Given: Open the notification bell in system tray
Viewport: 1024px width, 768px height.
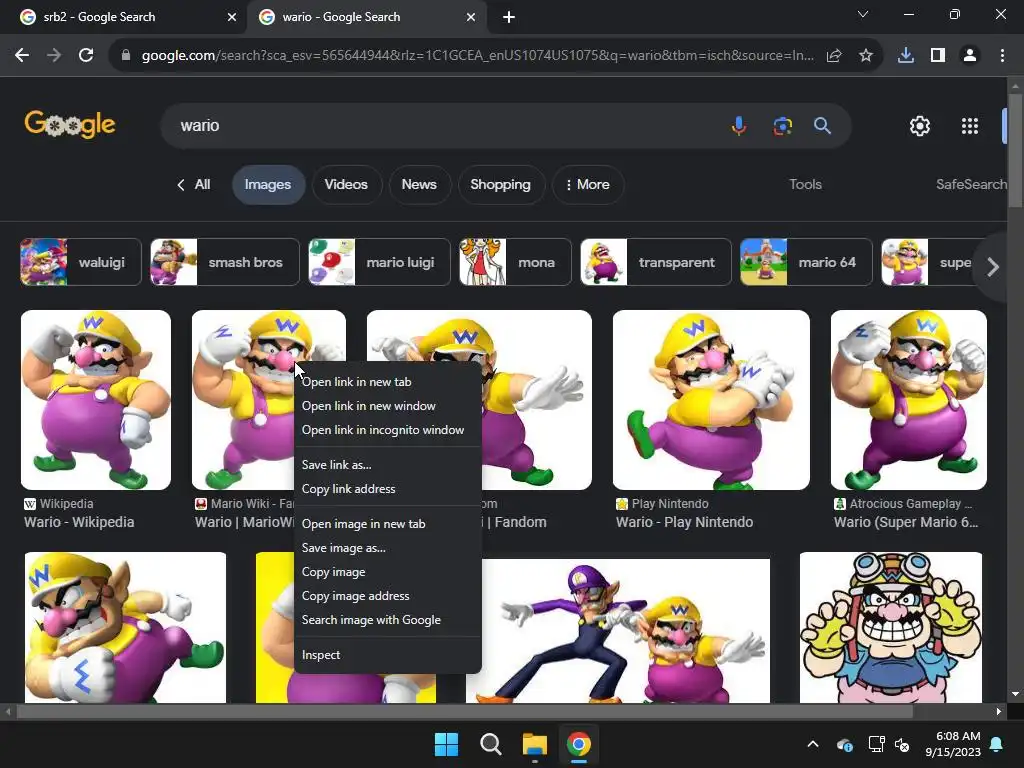Looking at the screenshot, I should click(997, 744).
